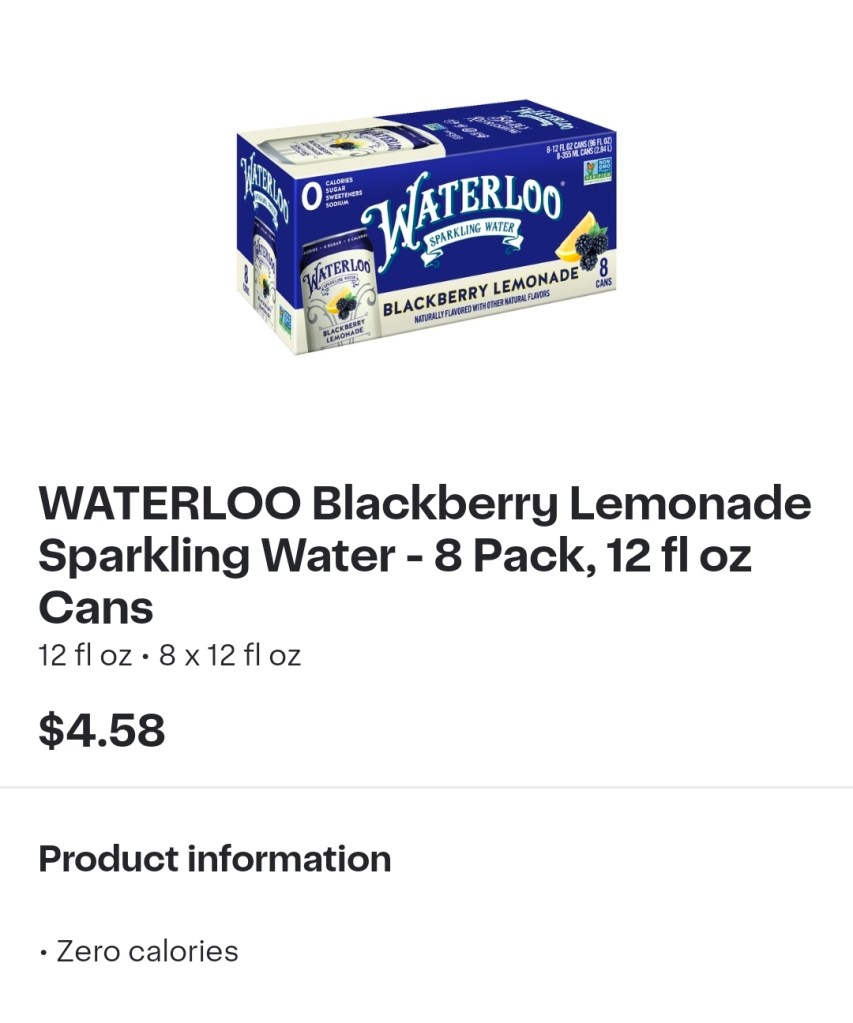Click the bullet dot before "Zero calories"
The image size is (853, 1023).
43,952
